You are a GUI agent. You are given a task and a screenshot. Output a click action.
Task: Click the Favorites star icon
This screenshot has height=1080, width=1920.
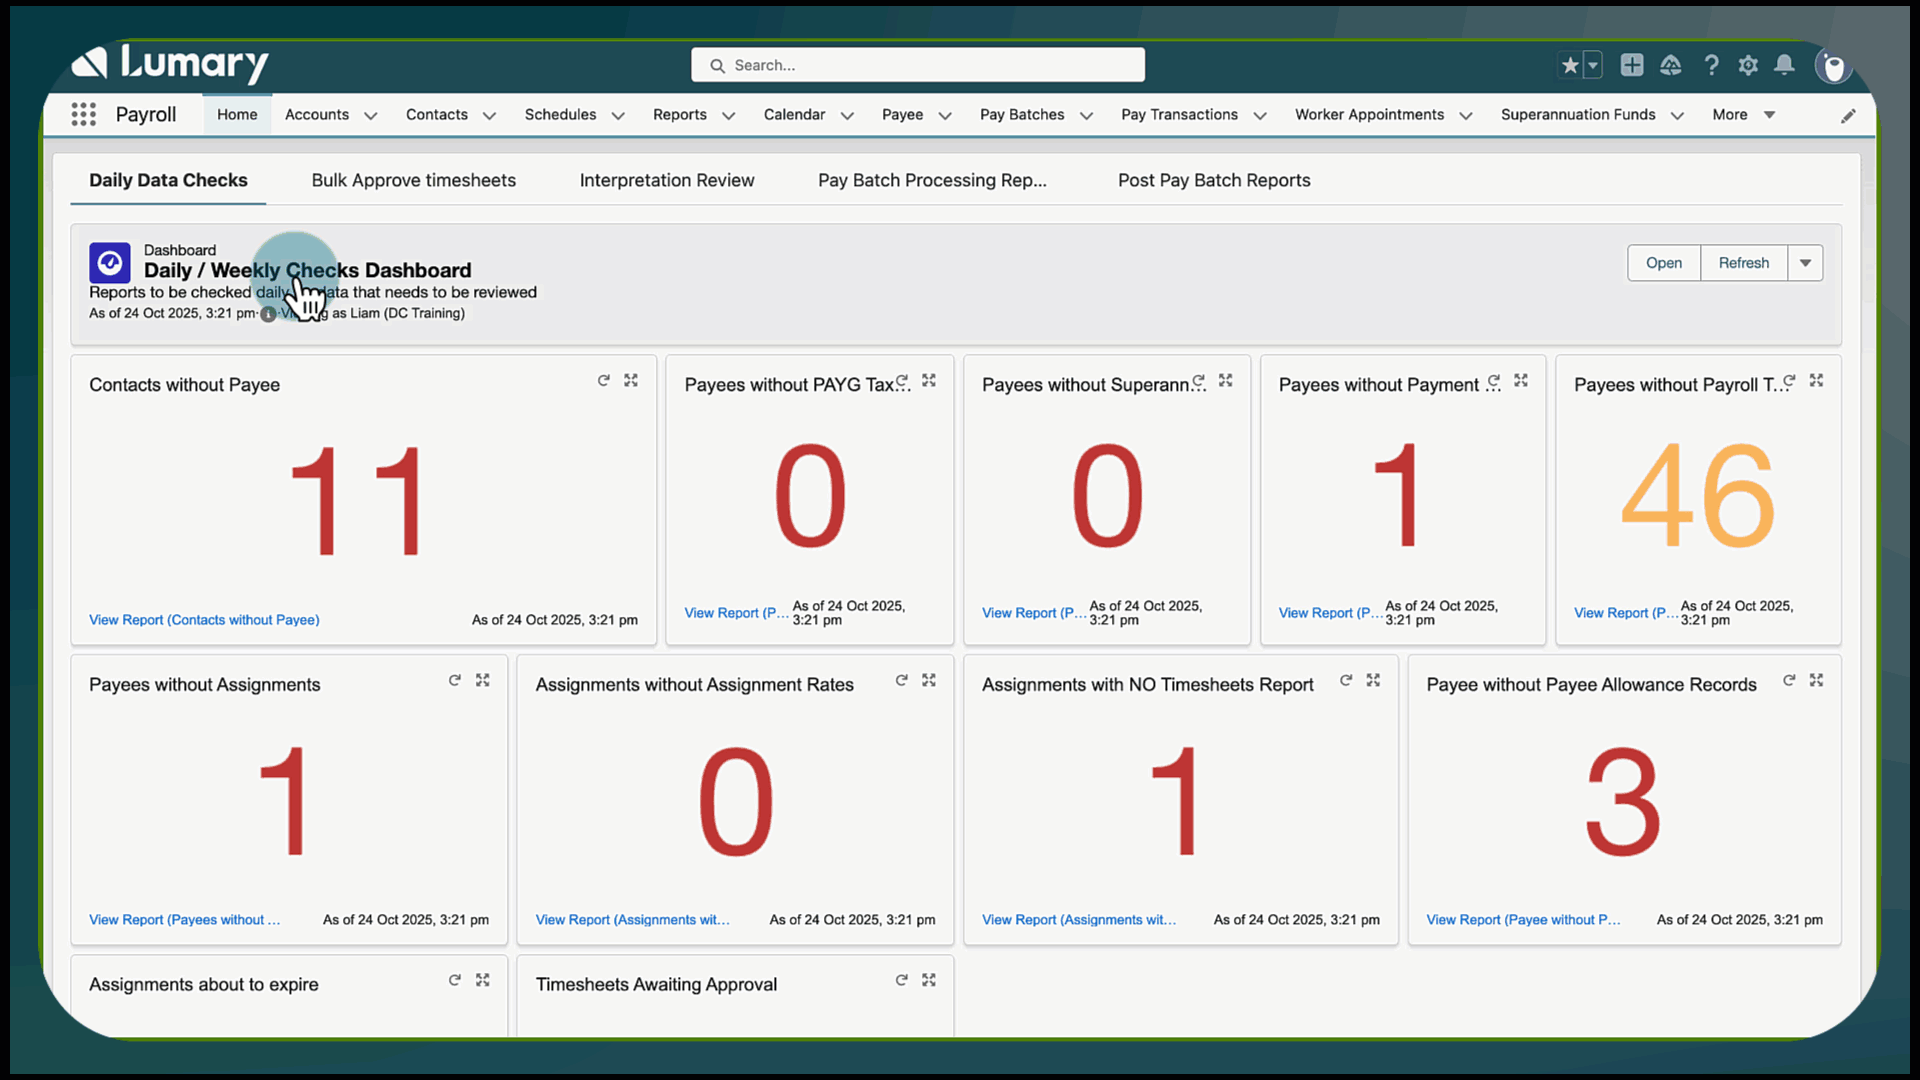pyautogui.click(x=1570, y=66)
